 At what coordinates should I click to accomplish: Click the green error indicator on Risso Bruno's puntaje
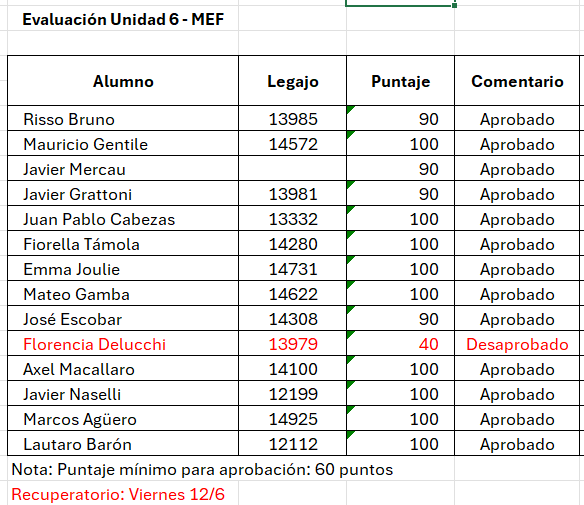click(x=350, y=109)
